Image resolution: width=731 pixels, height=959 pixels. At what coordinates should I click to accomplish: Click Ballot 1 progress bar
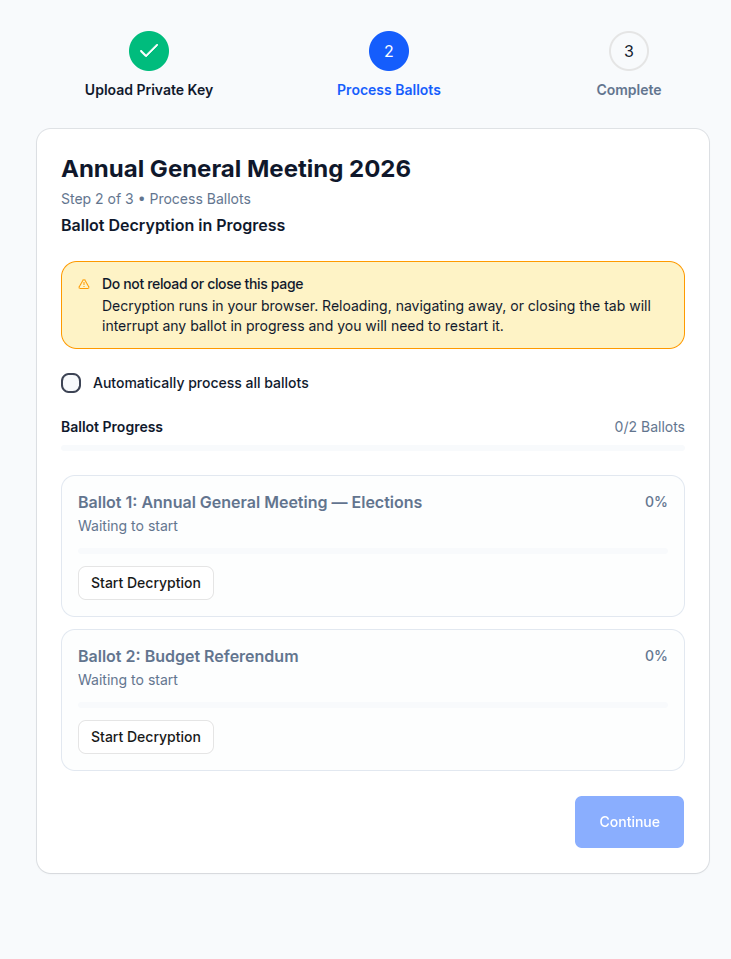tap(373, 551)
